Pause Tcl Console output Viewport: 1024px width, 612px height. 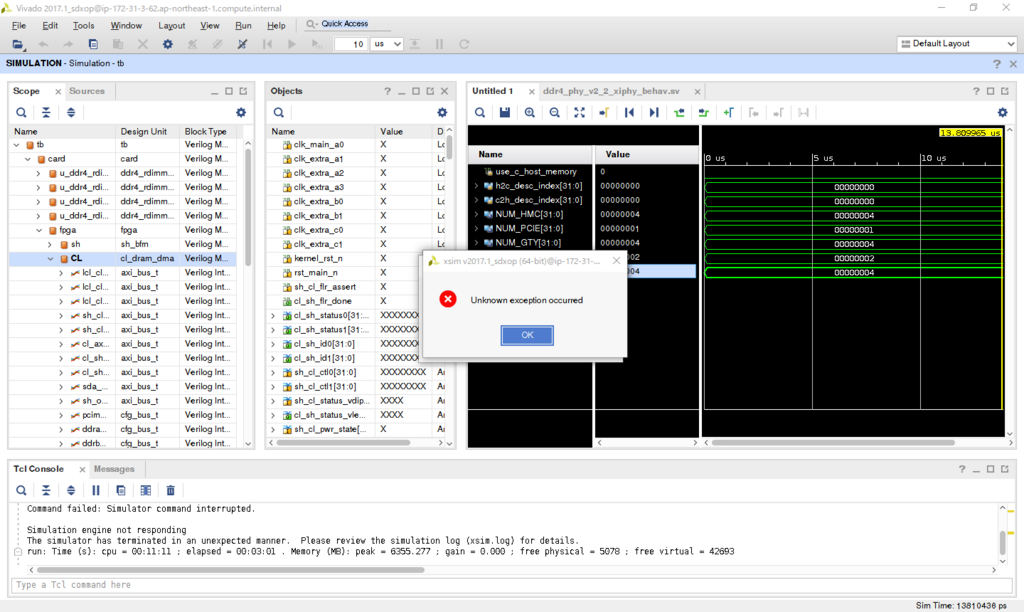pos(95,490)
